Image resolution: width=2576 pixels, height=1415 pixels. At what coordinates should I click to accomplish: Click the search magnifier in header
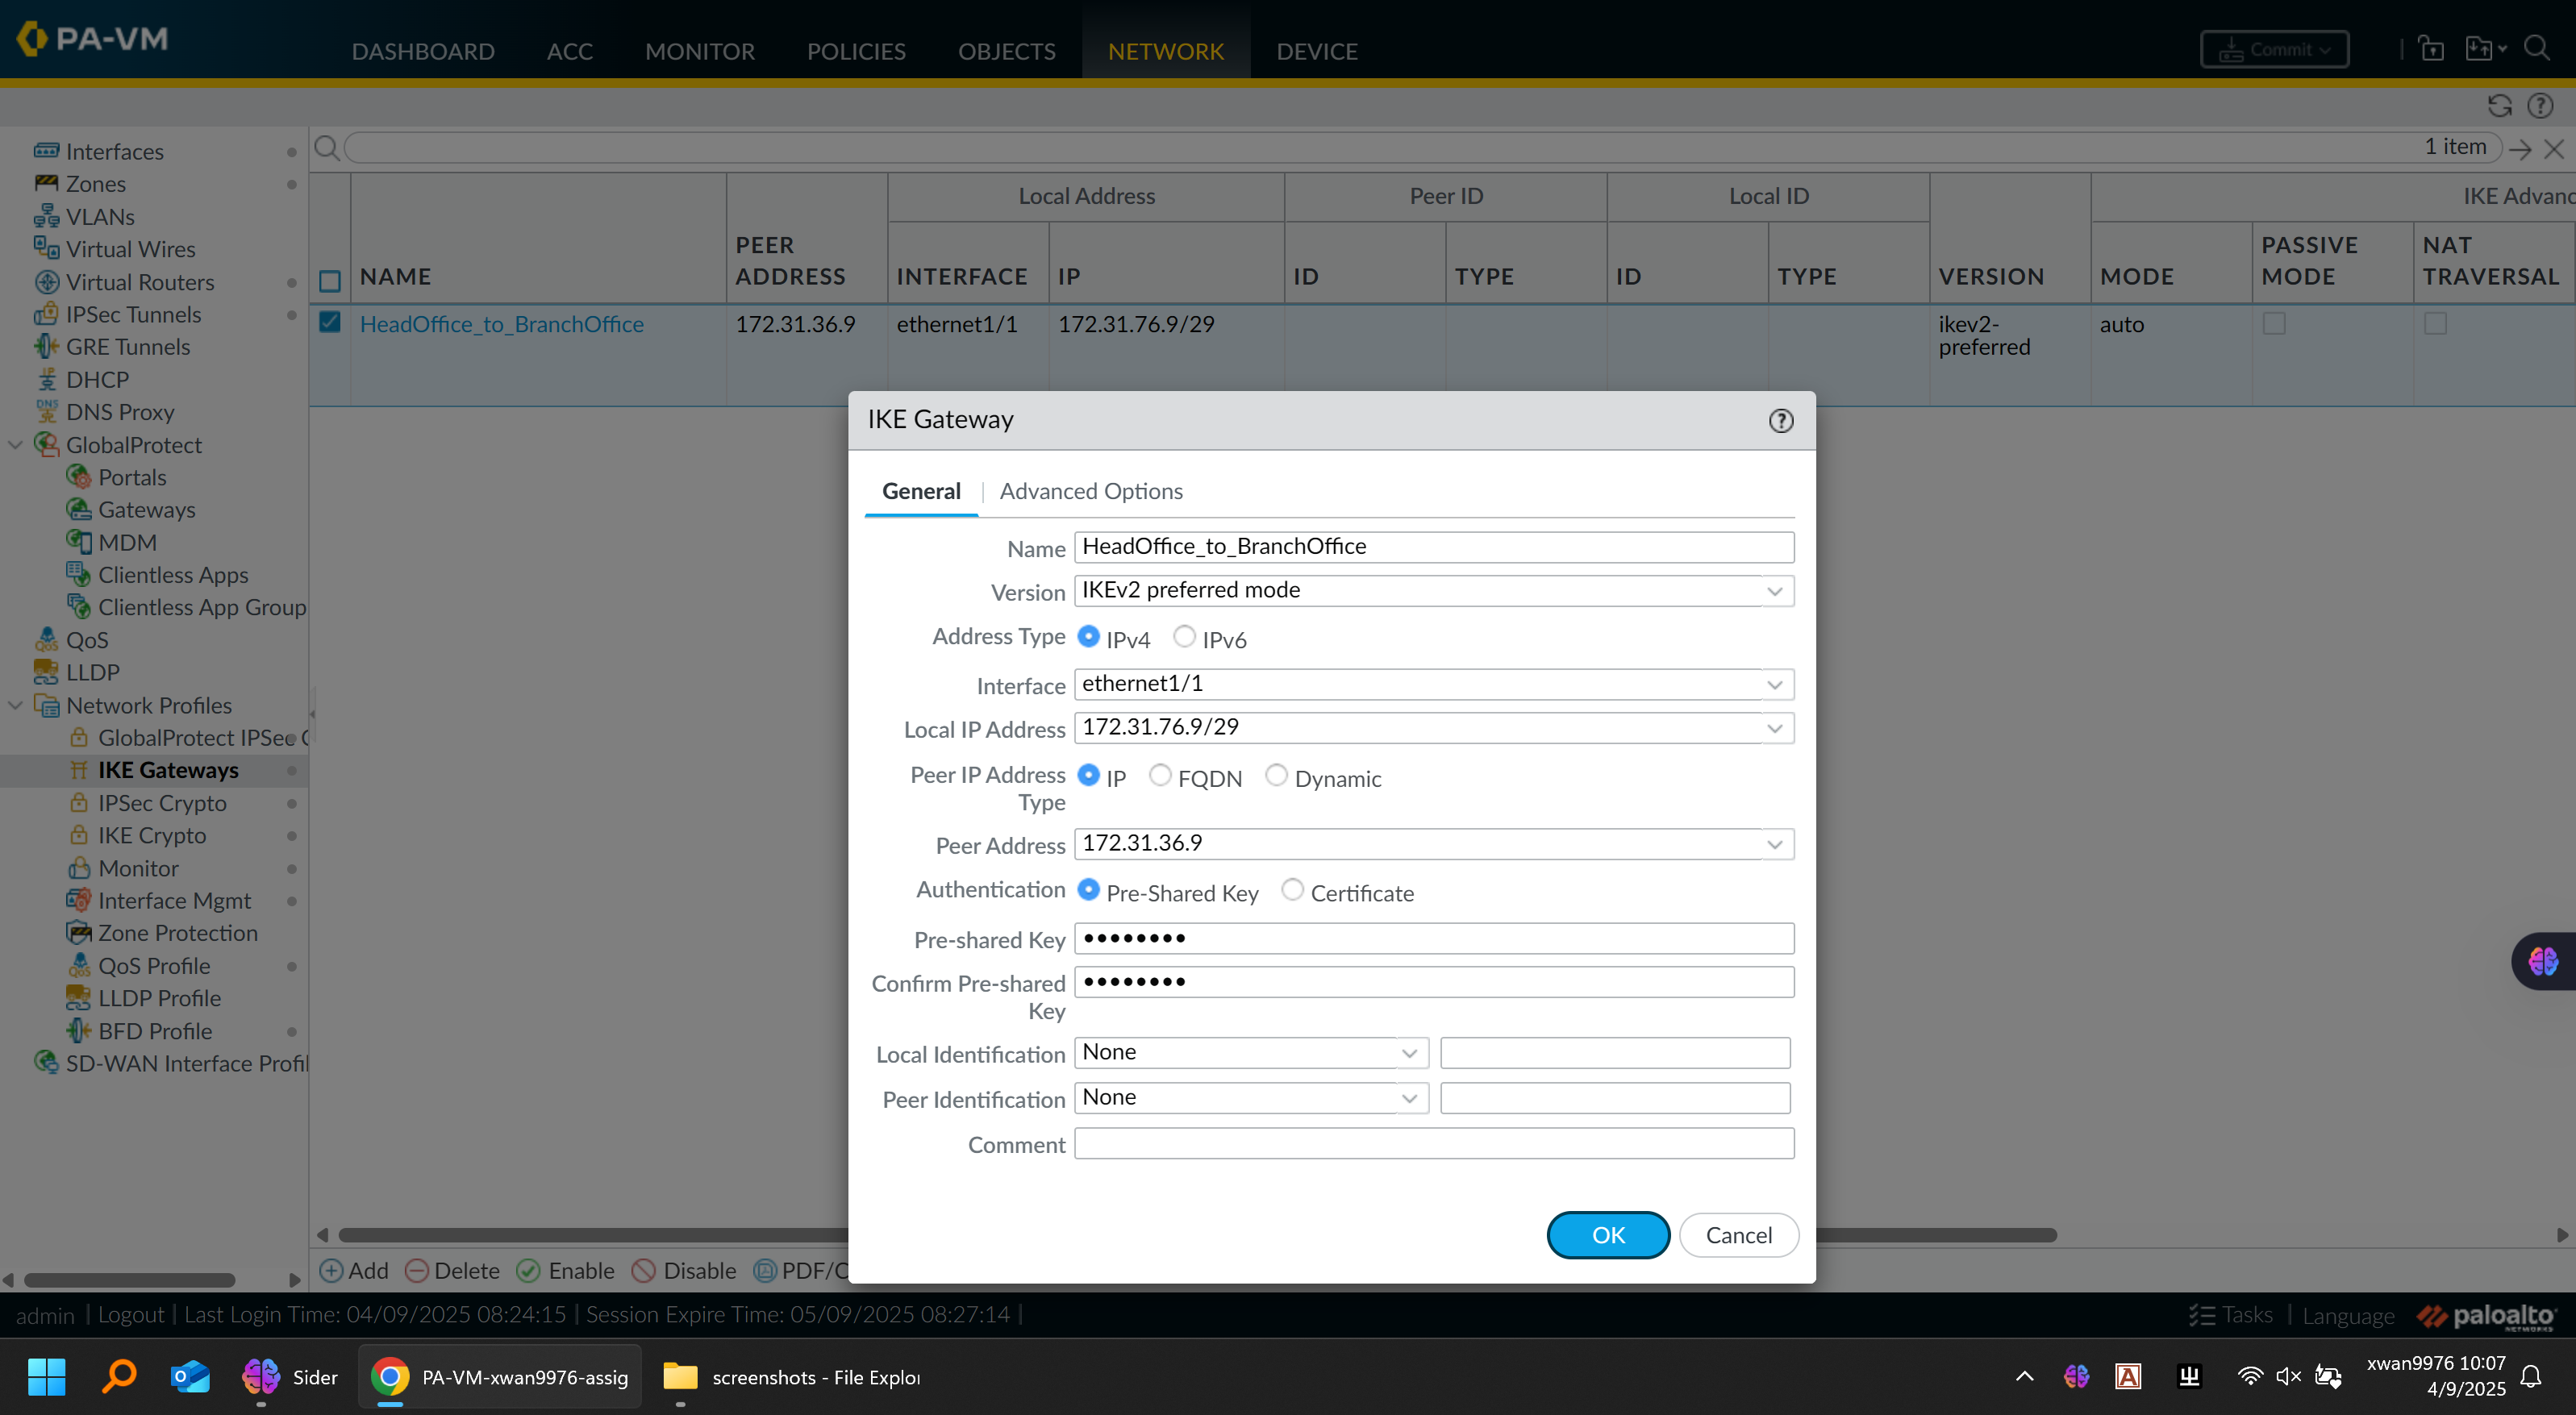click(2536, 48)
